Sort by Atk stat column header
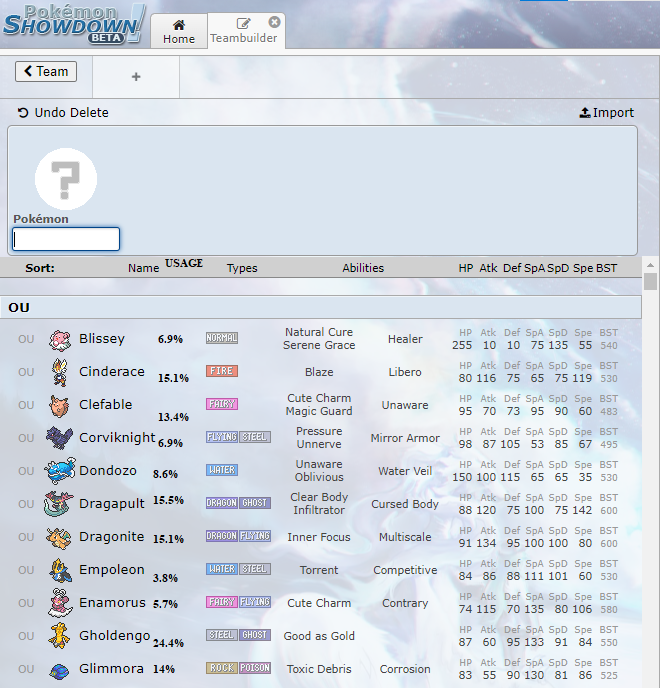 (x=488, y=268)
